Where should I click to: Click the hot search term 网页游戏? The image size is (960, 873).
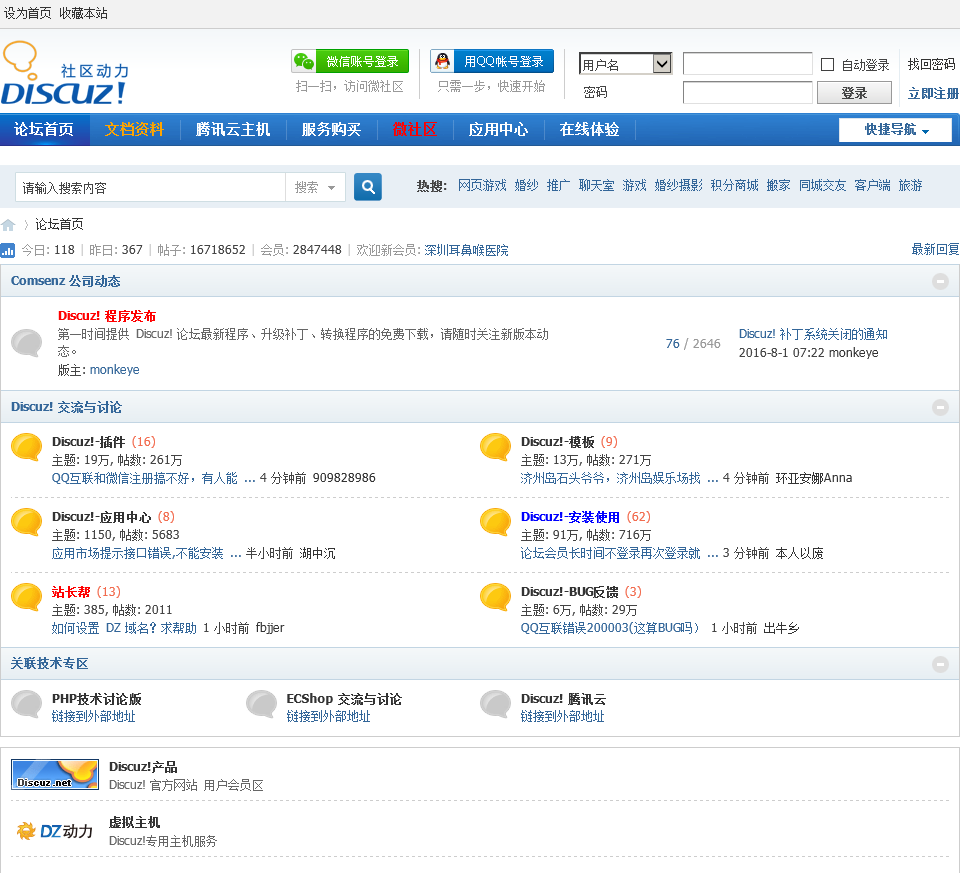pos(482,185)
